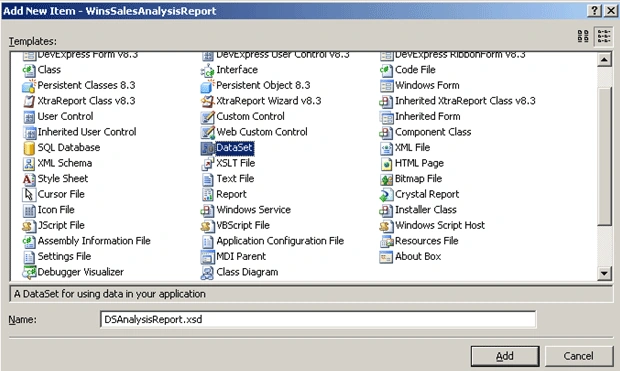Select the Windows Script Host label
This screenshot has height=371, width=620.
click(440, 225)
